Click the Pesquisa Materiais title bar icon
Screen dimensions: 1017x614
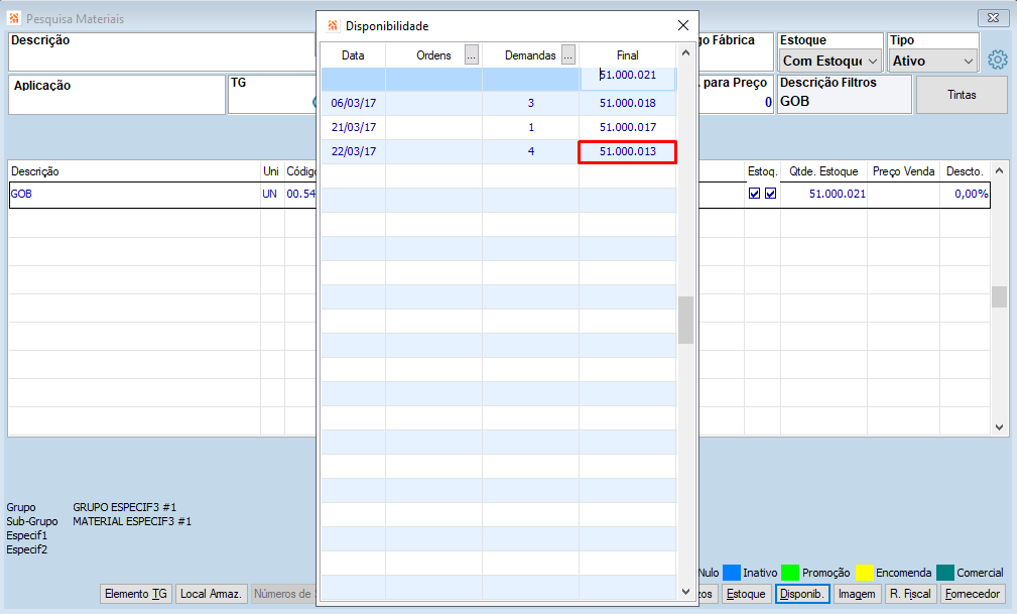click(x=14, y=18)
